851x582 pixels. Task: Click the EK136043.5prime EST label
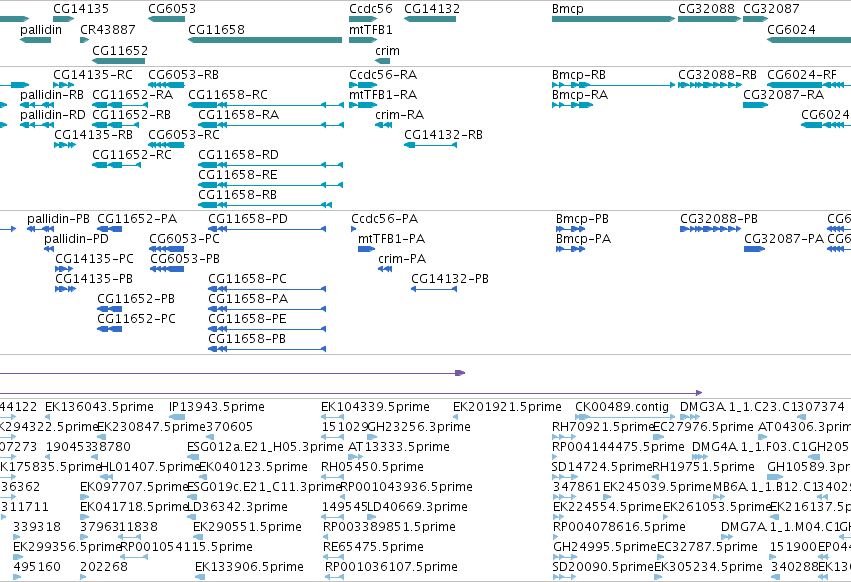click(99, 407)
